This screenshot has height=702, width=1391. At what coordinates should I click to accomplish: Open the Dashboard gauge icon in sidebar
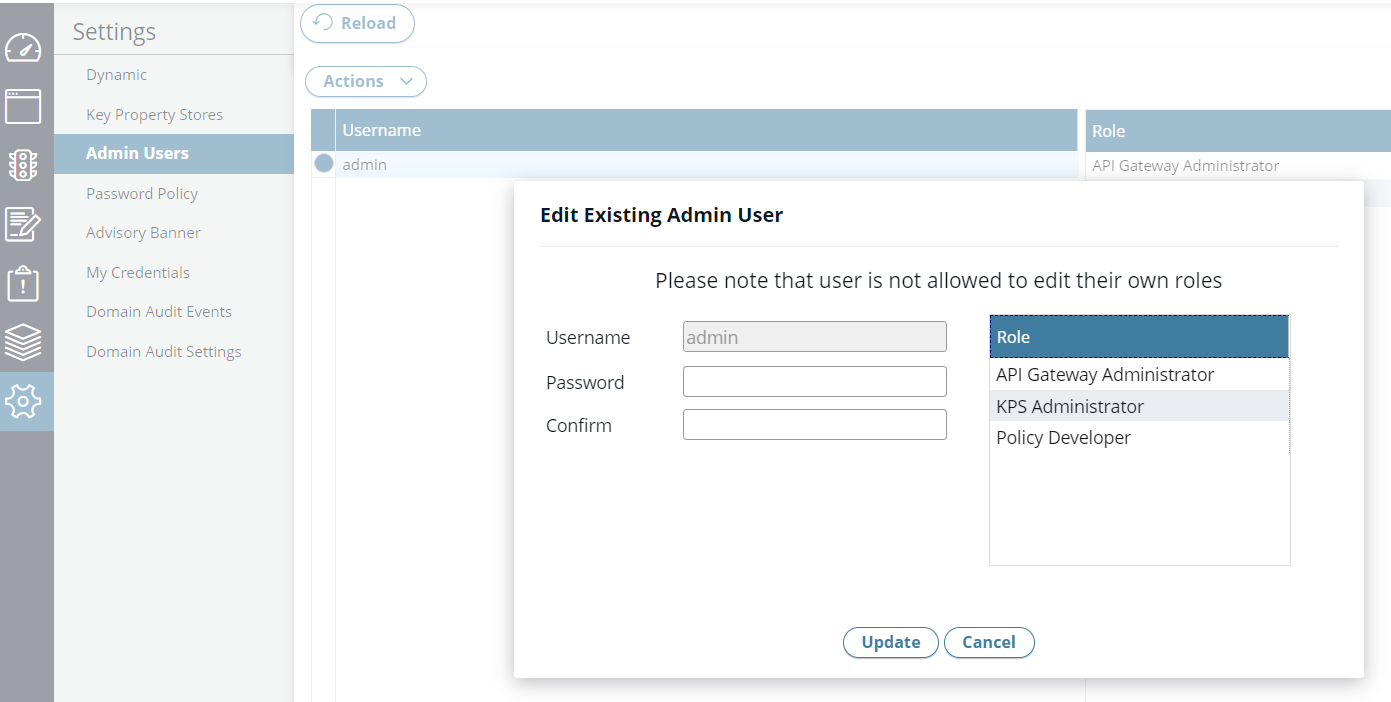(23, 47)
